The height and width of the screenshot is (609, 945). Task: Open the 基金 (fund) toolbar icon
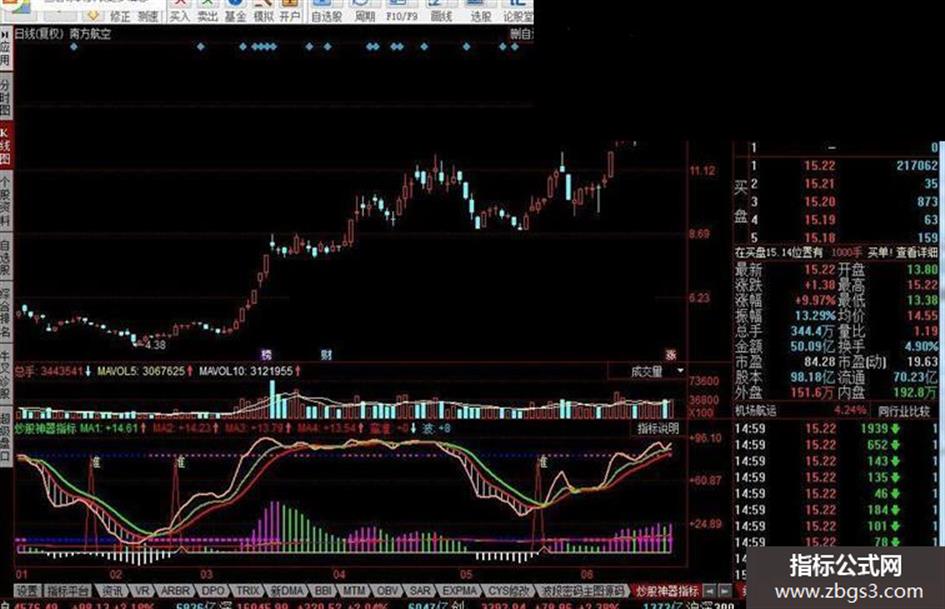[235, 11]
